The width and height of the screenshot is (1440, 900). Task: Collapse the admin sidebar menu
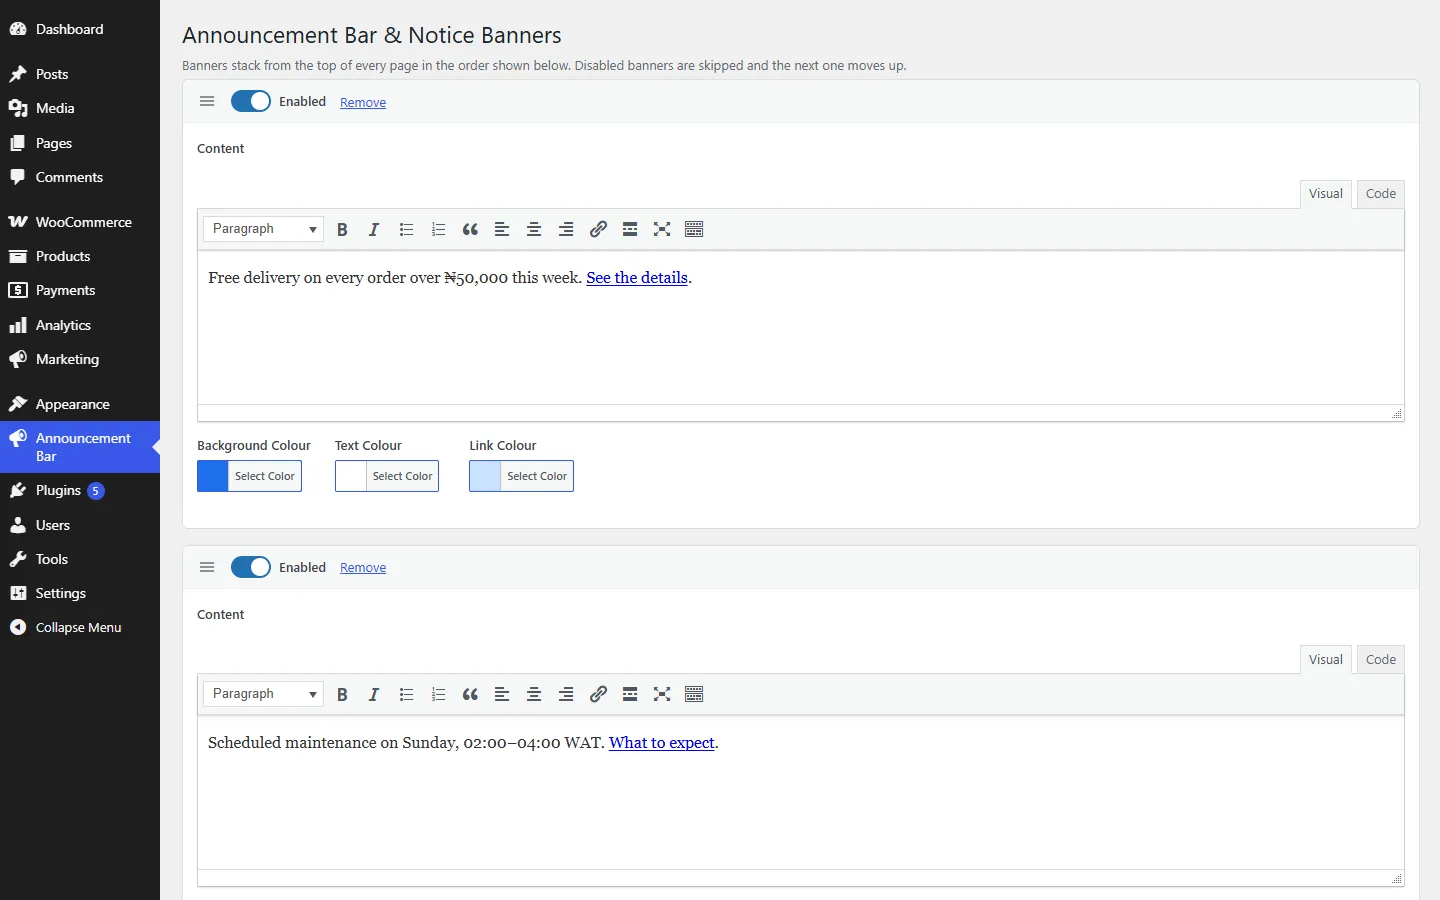[80, 627]
